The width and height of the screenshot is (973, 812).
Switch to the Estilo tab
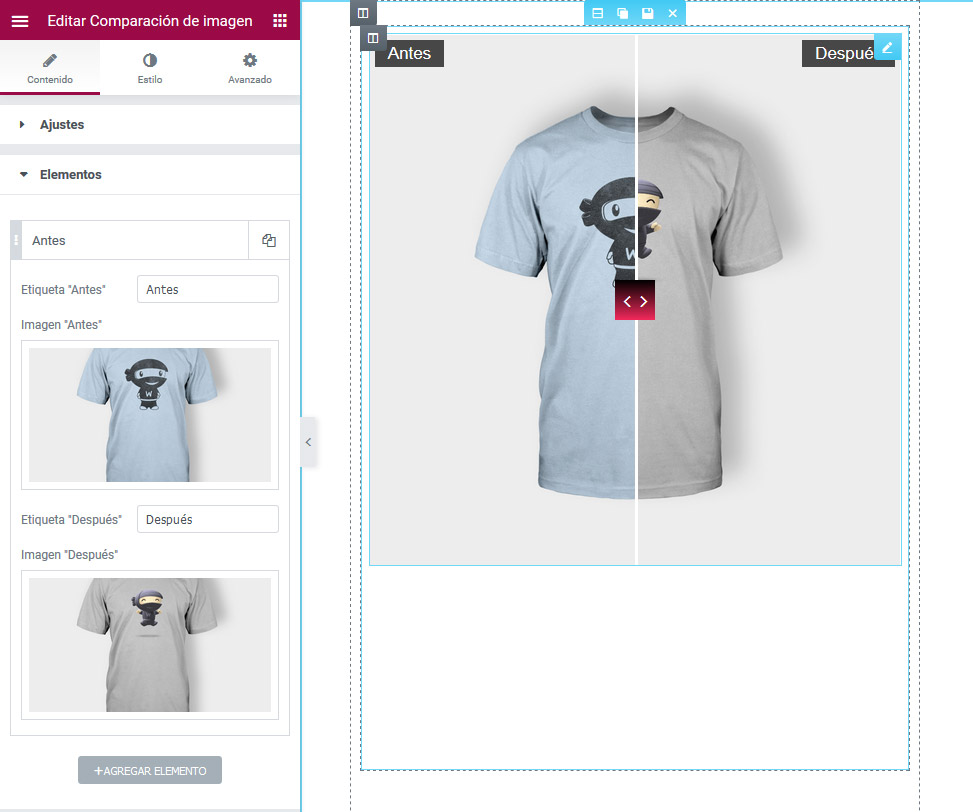coord(150,68)
